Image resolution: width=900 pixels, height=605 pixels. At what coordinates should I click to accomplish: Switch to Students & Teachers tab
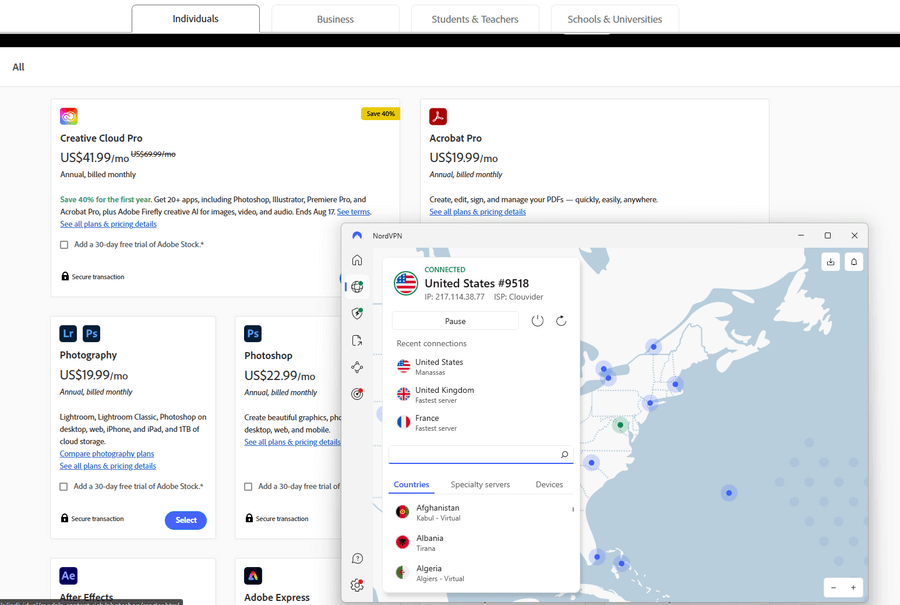[475, 19]
